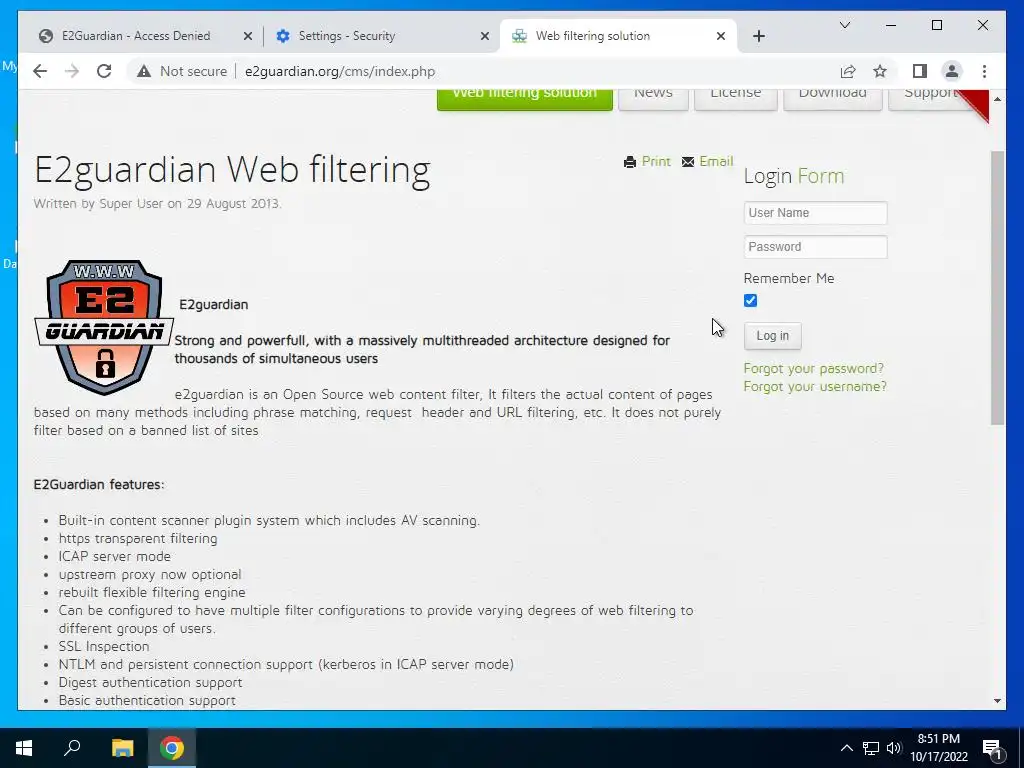Viewport: 1024px width, 768px height.
Task: Share this page via the share icon
Action: tap(848, 71)
